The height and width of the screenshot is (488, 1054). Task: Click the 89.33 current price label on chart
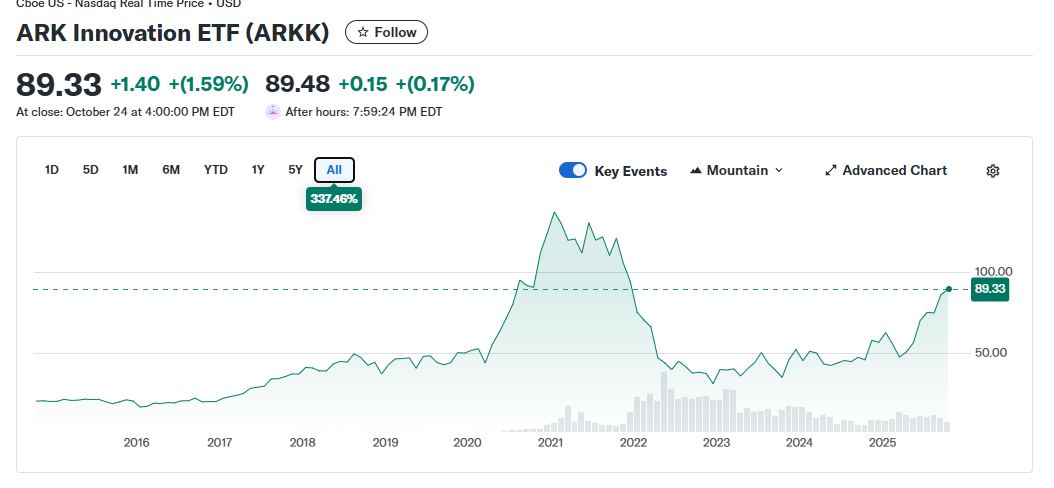[x=991, y=289]
